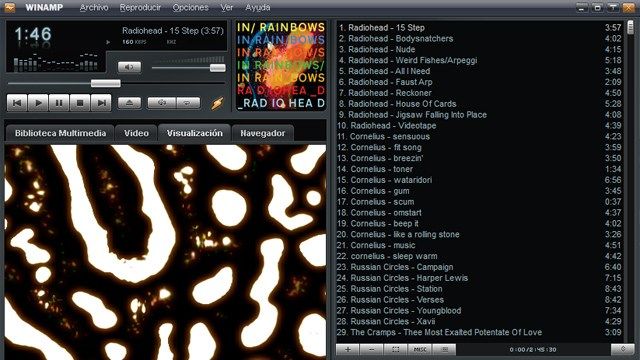Select track 8 House Of Cards

click(x=480, y=104)
